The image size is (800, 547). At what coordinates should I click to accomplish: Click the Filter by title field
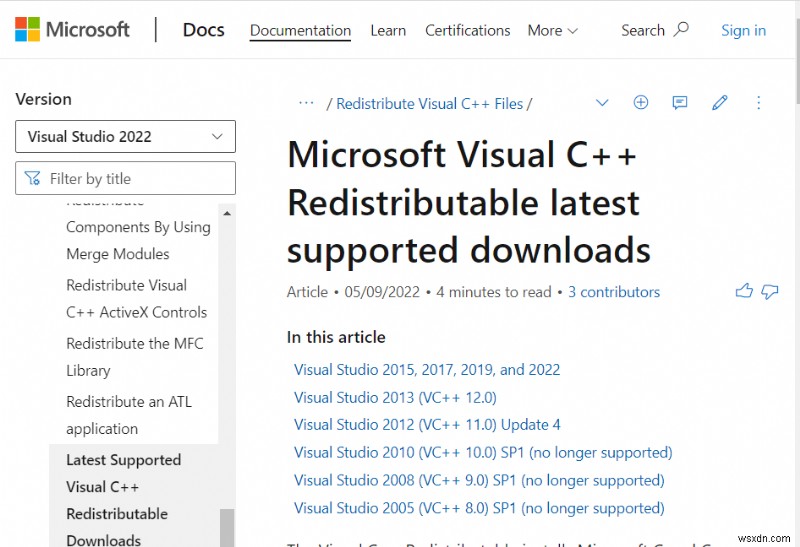(x=126, y=178)
